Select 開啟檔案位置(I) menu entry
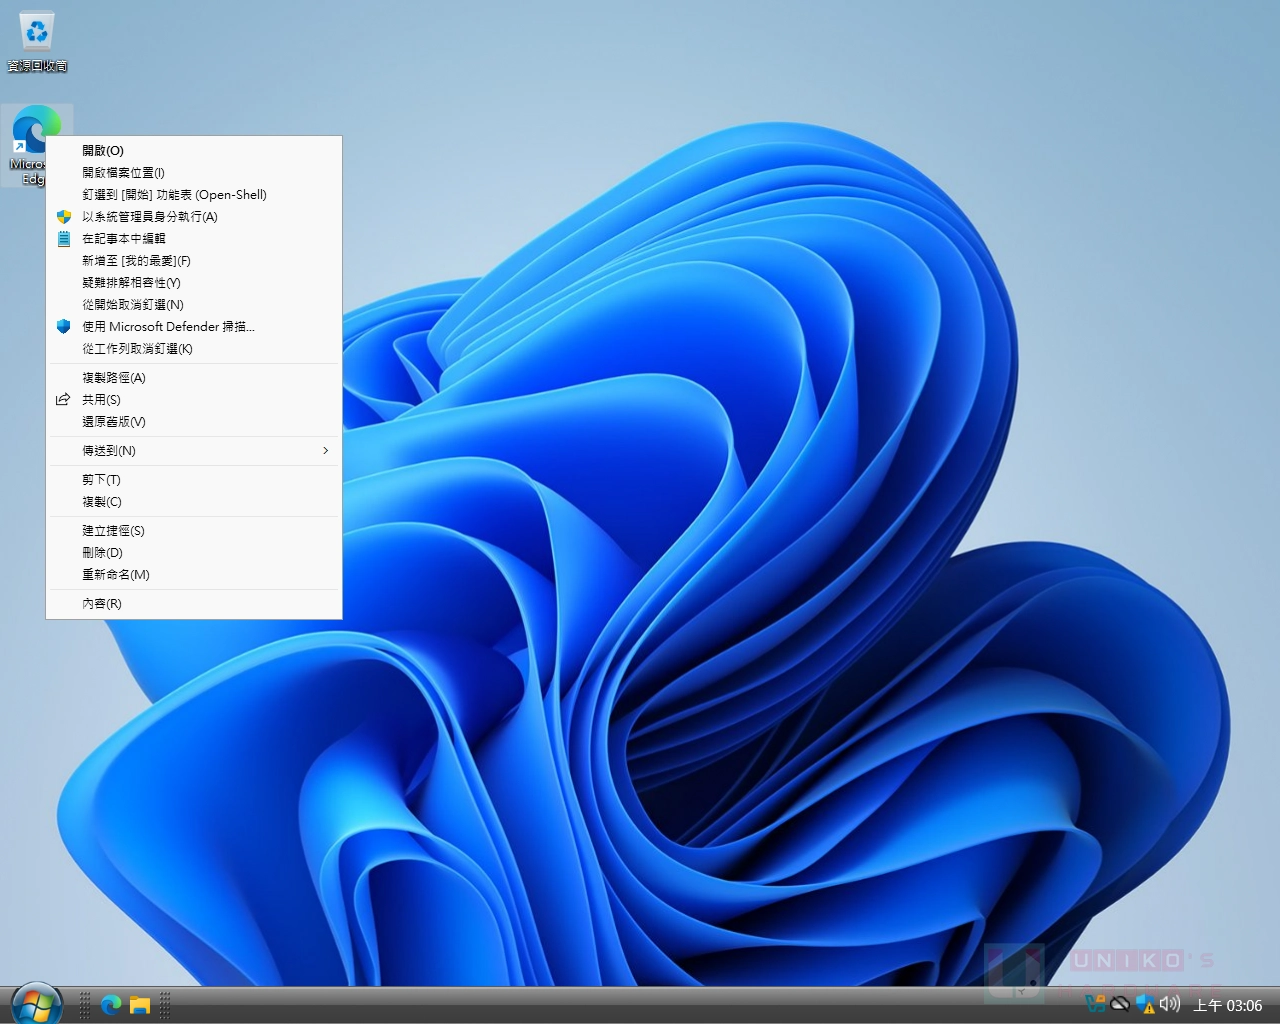This screenshot has width=1280, height=1024. tap(194, 172)
